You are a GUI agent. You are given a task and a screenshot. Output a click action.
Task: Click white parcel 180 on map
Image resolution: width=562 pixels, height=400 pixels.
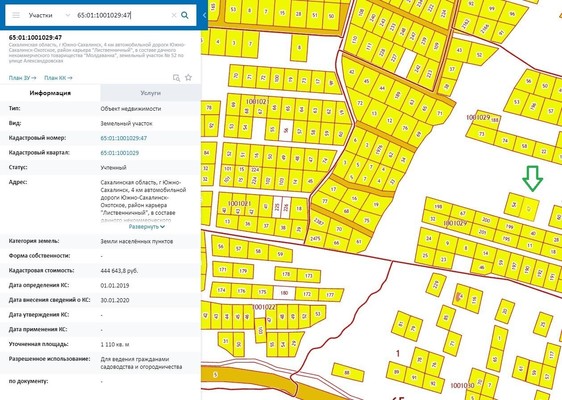pyautogui.click(x=284, y=293)
